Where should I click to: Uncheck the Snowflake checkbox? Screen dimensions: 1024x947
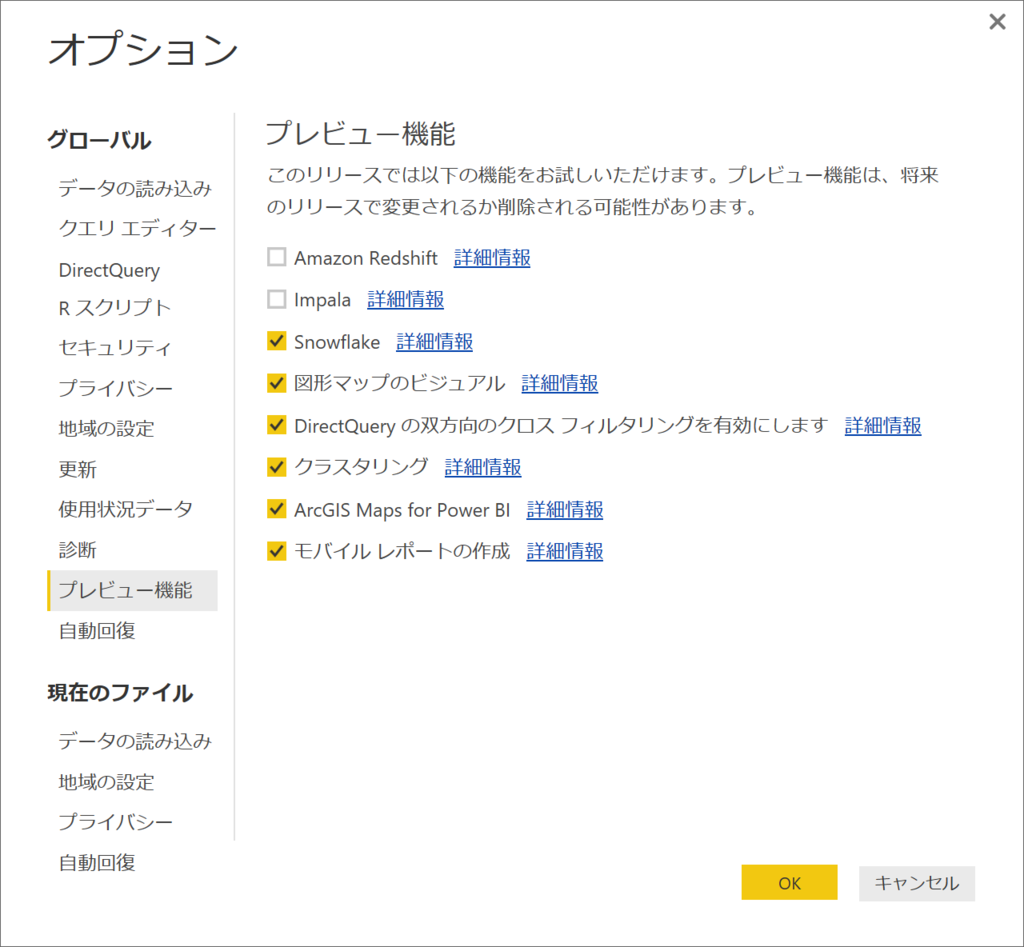point(276,341)
